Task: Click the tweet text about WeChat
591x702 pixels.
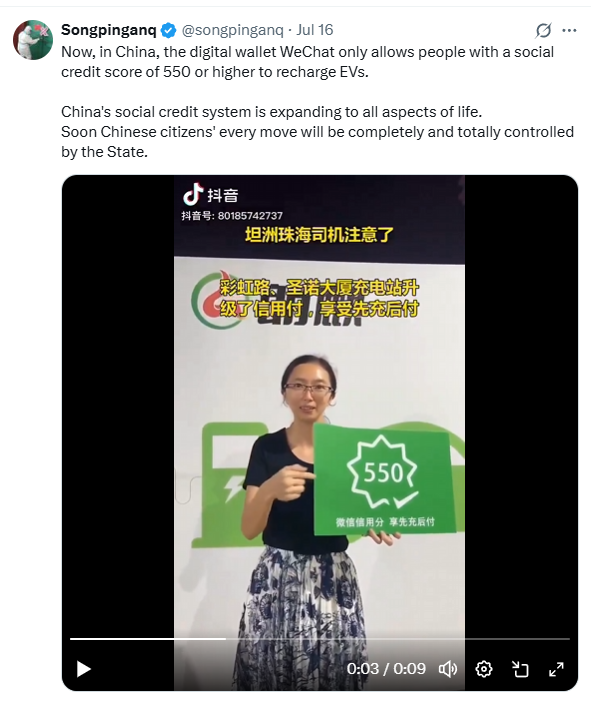Action: pos(308,62)
